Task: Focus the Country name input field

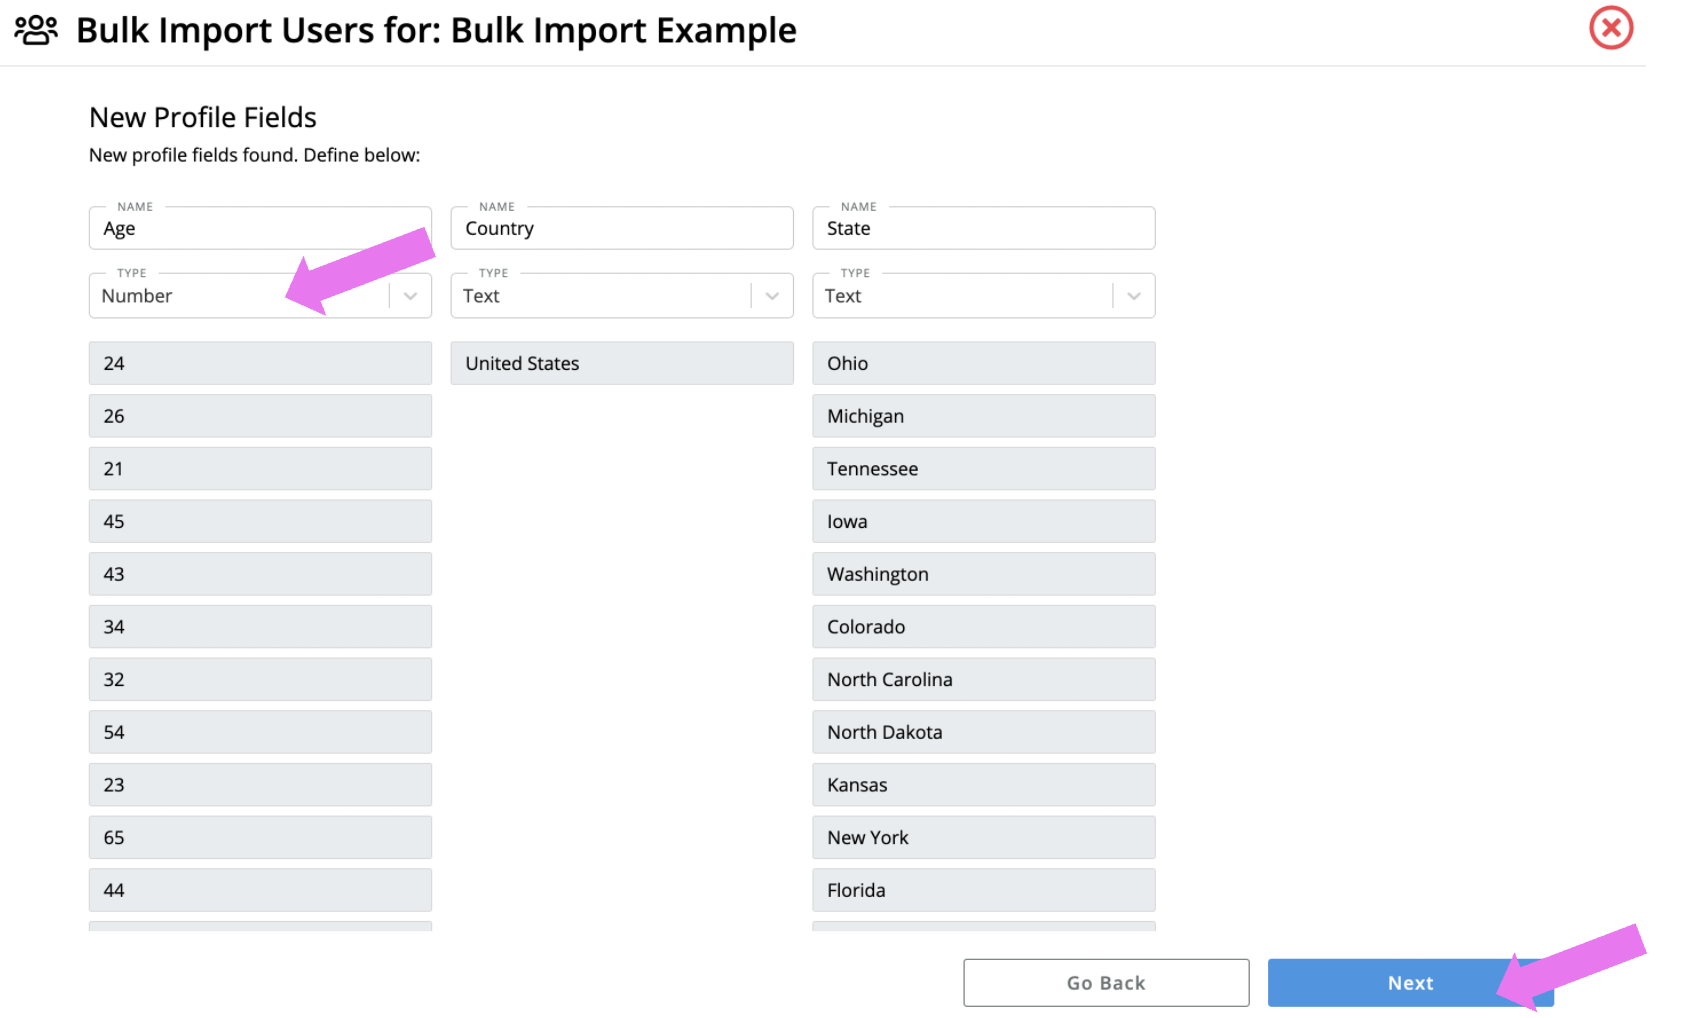Action: point(622,229)
